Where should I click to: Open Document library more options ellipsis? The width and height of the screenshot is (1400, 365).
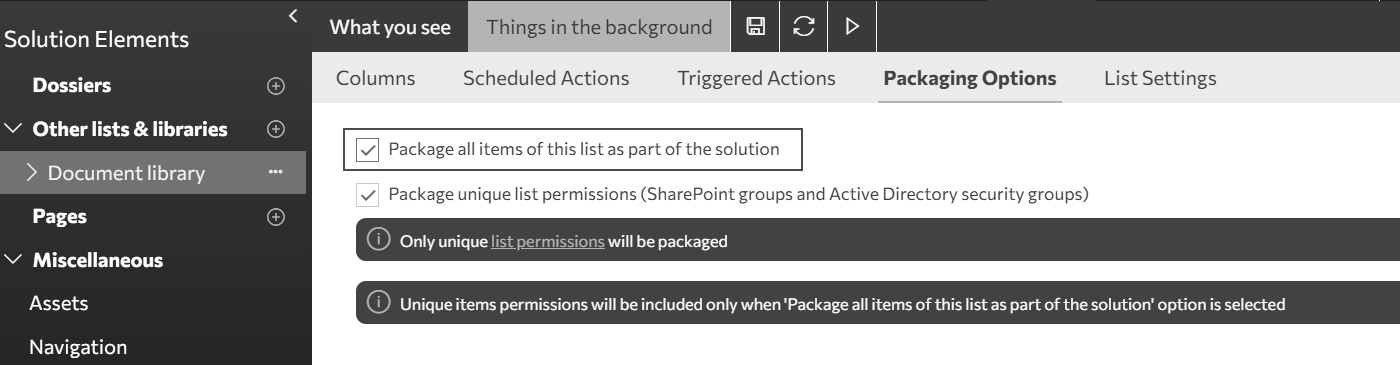pyautogui.click(x=276, y=173)
